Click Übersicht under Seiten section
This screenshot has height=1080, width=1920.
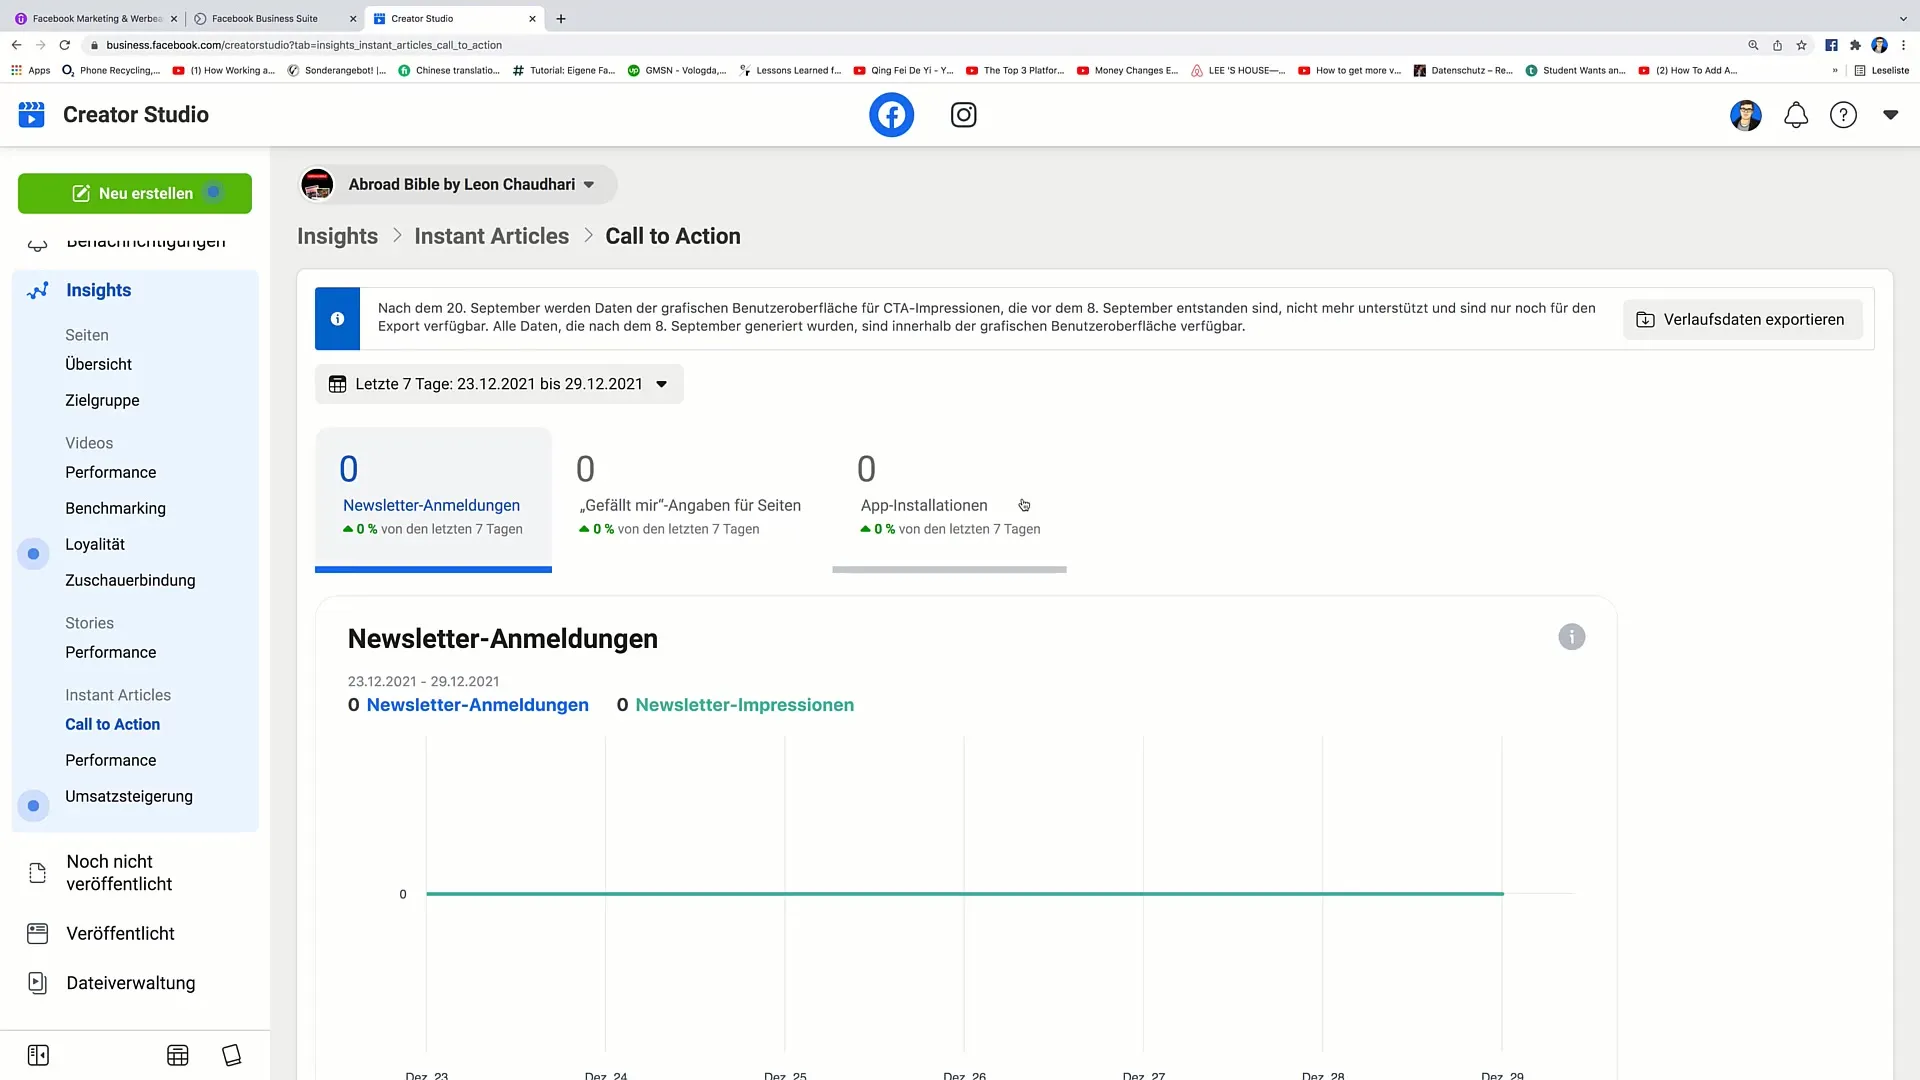98,363
